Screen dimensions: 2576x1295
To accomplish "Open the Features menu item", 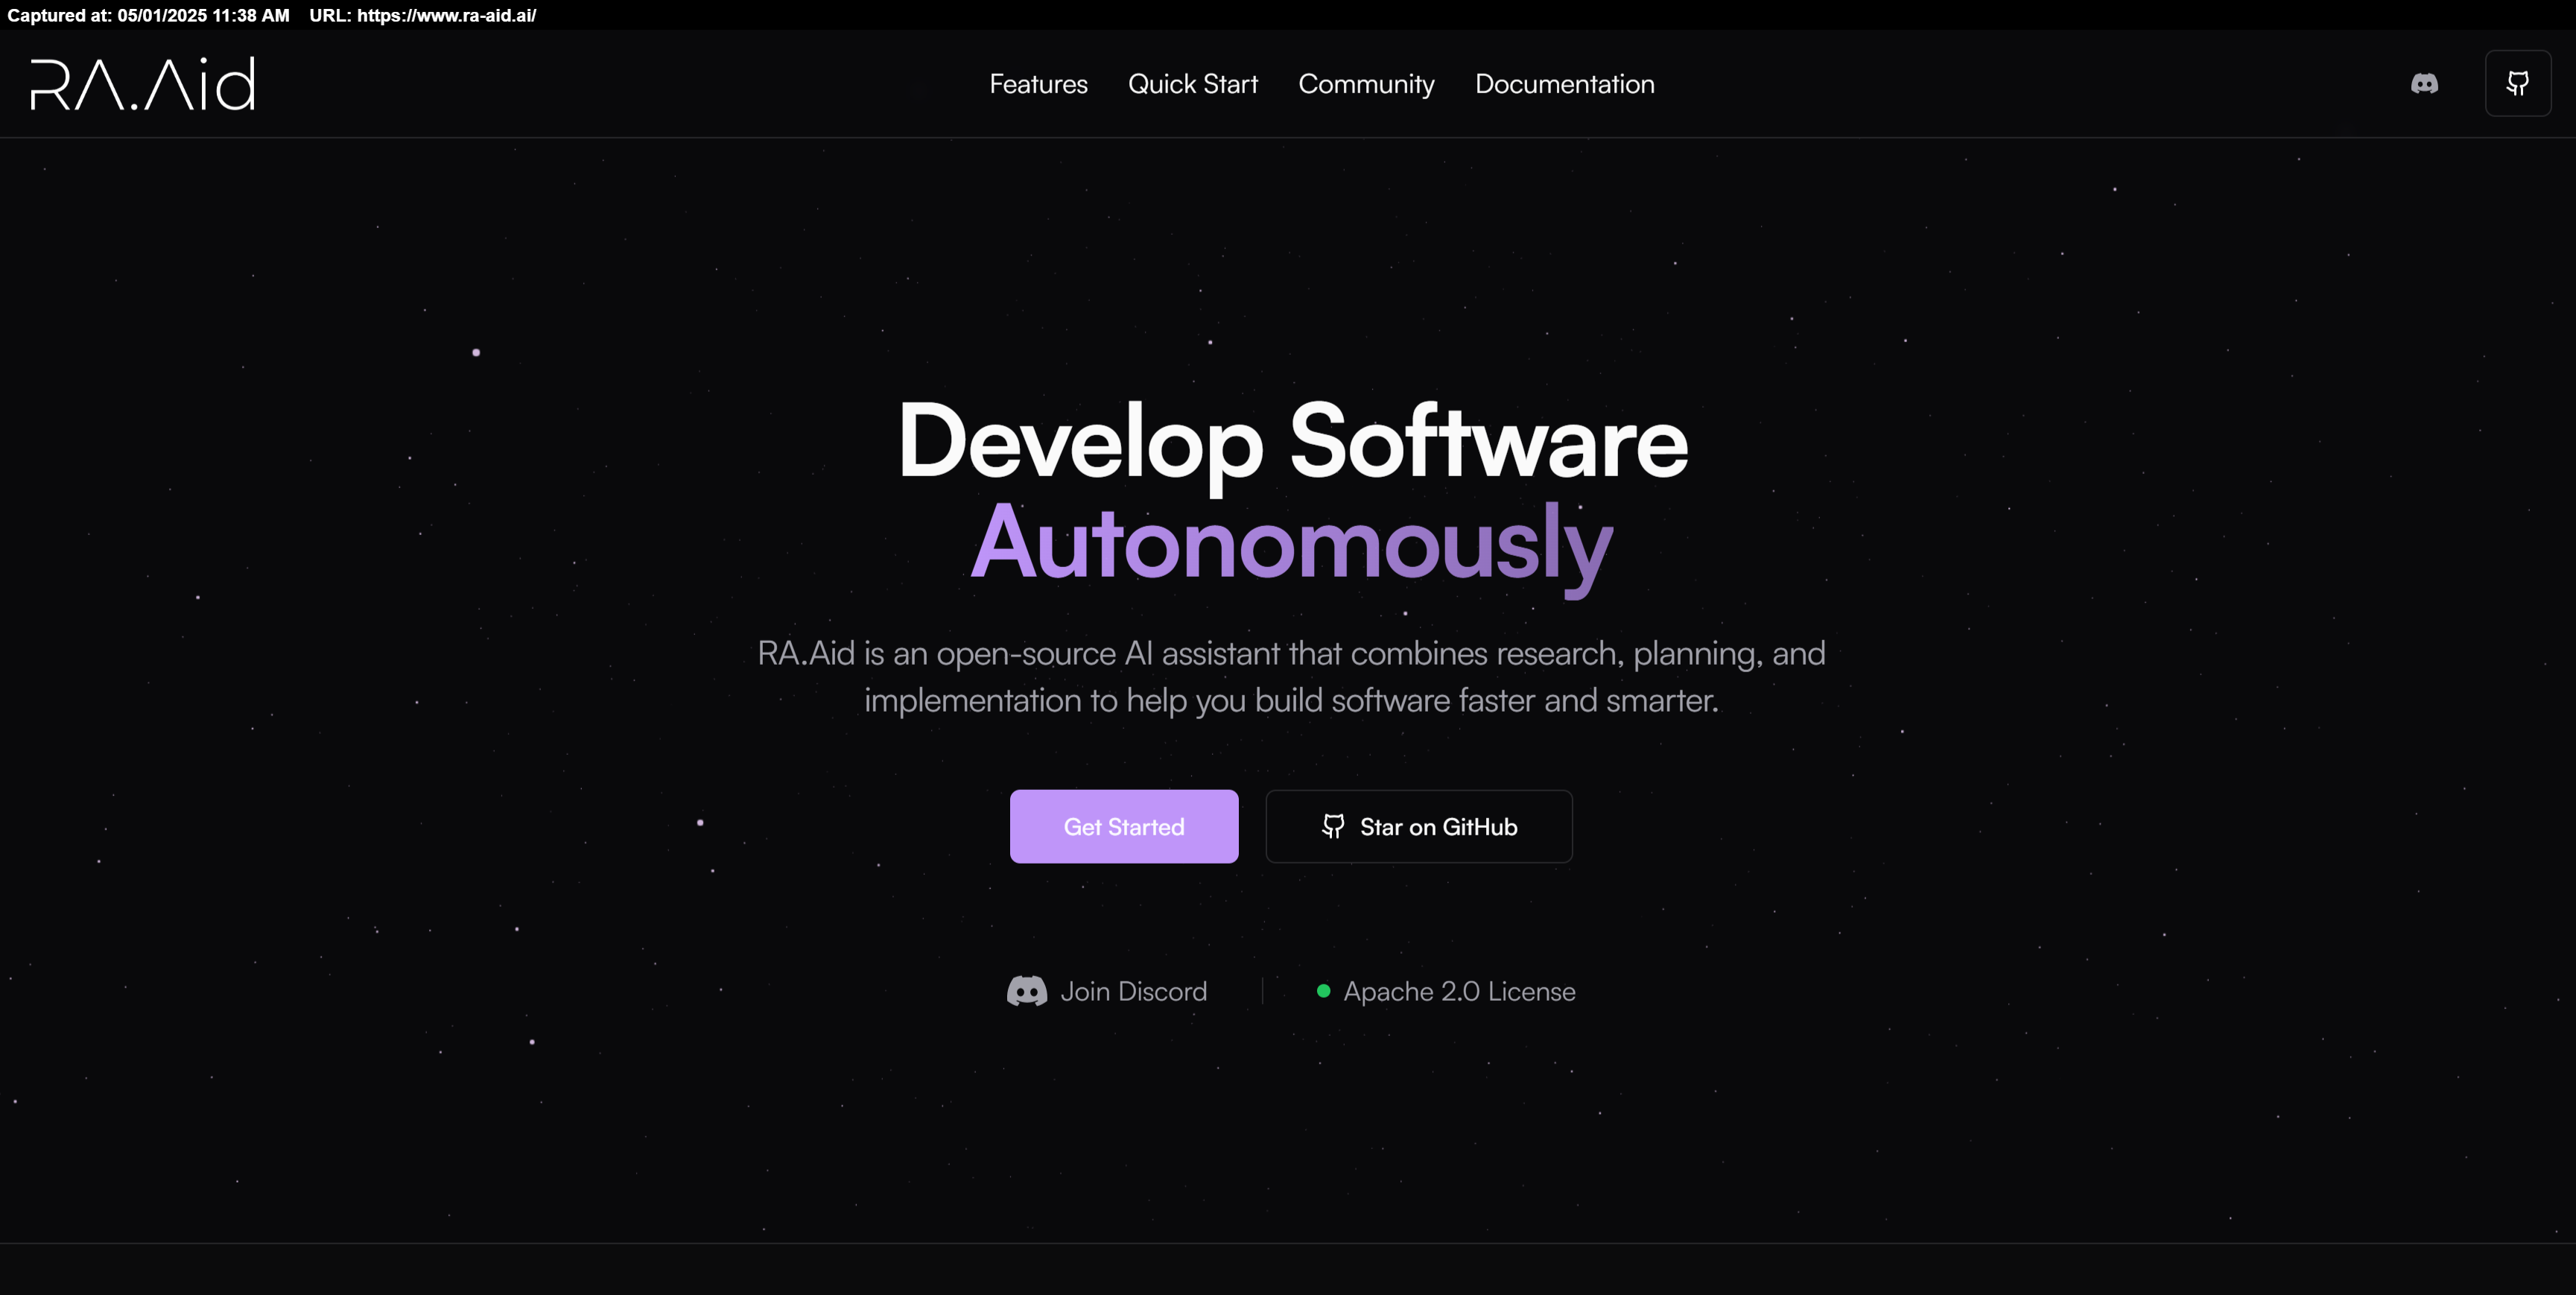I will (x=1038, y=84).
